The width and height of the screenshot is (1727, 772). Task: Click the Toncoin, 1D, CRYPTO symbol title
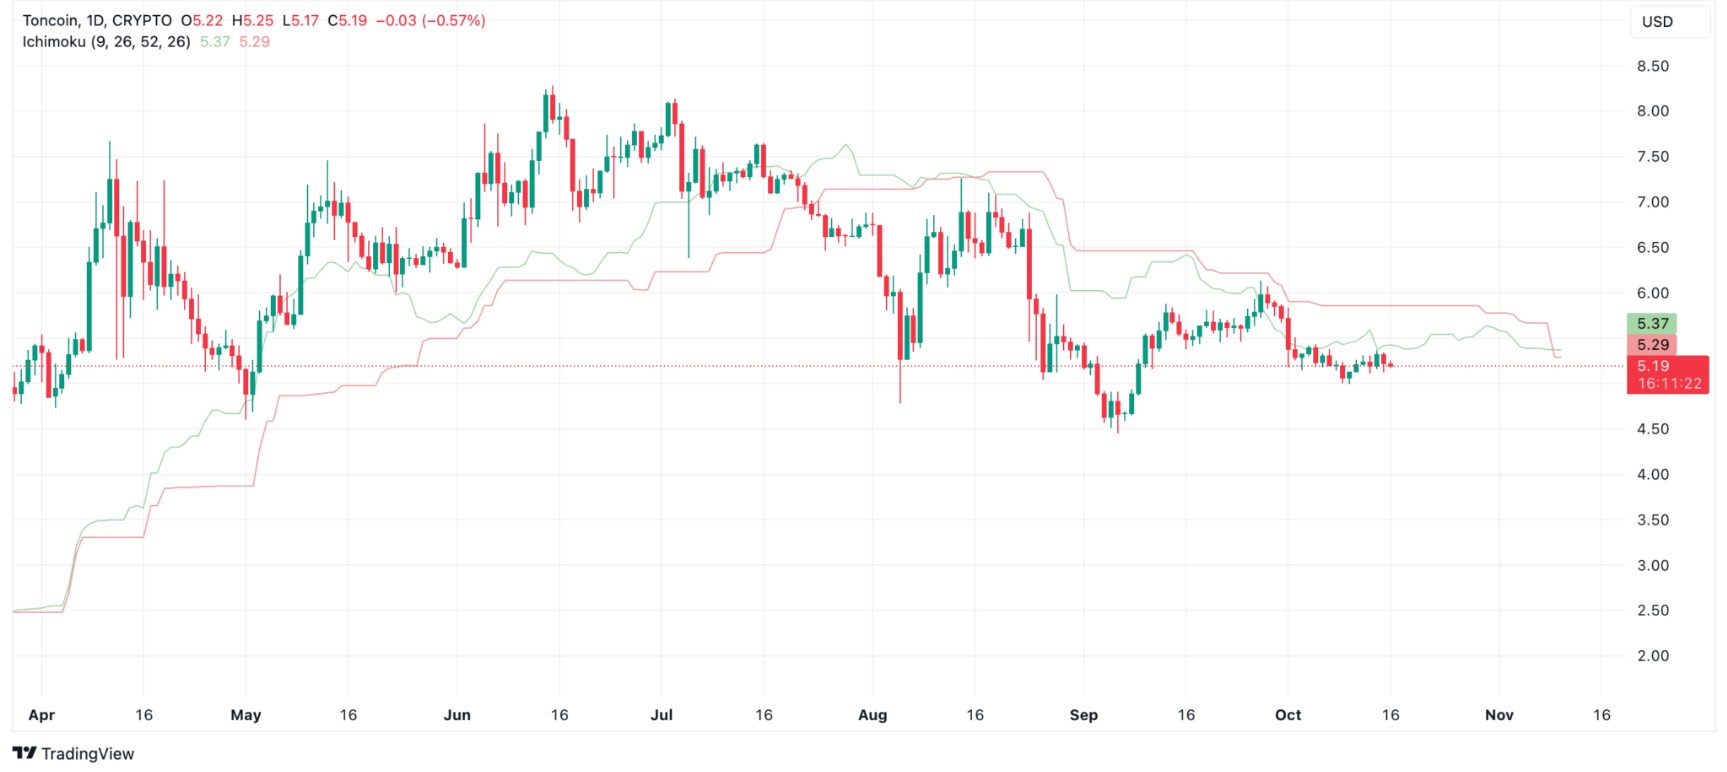97,20
